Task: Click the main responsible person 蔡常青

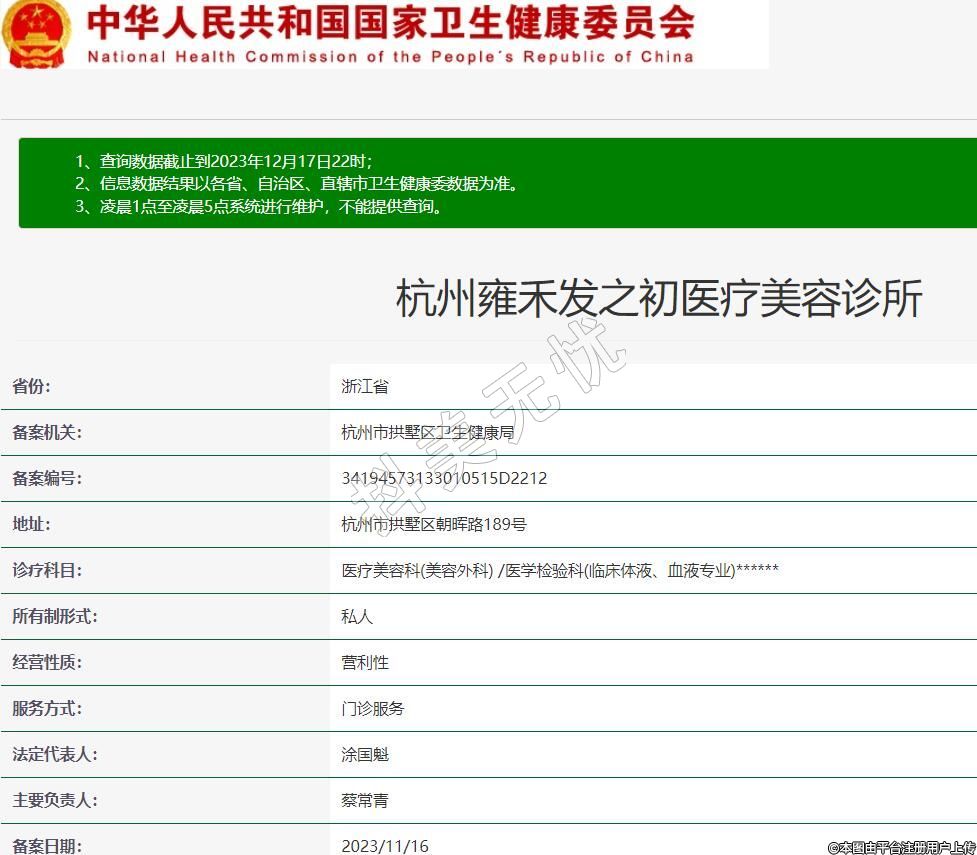Action: coord(364,800)
